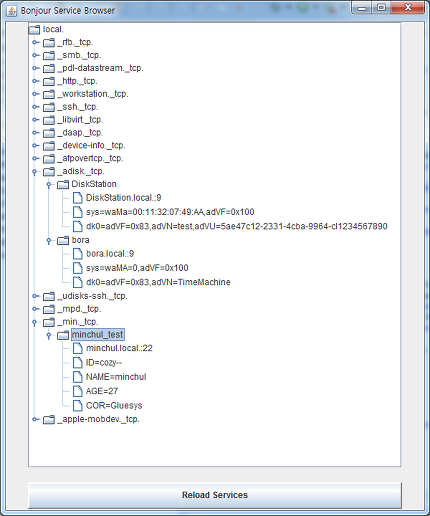
Task: Collapse the bora node handle
Action: click(x=49, y=241)
